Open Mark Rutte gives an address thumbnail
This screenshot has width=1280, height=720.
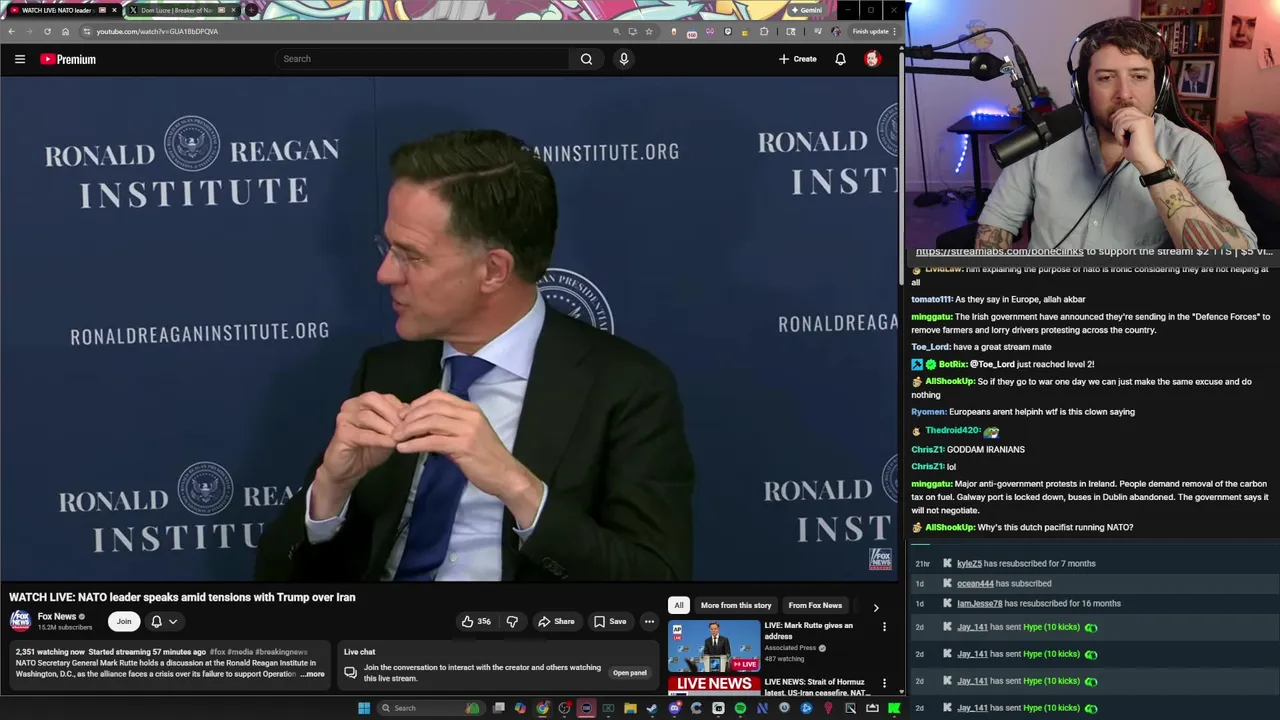click(714, 647)
